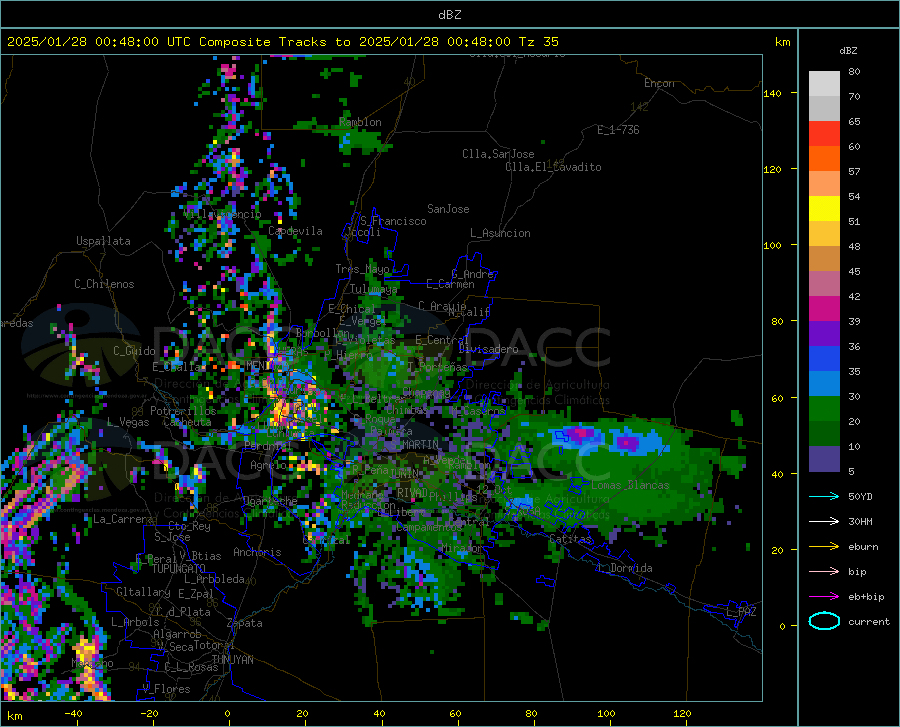Click the E_1-736 place label
Viewport: 900px width, 727px height.
click(x=618, y=130)
